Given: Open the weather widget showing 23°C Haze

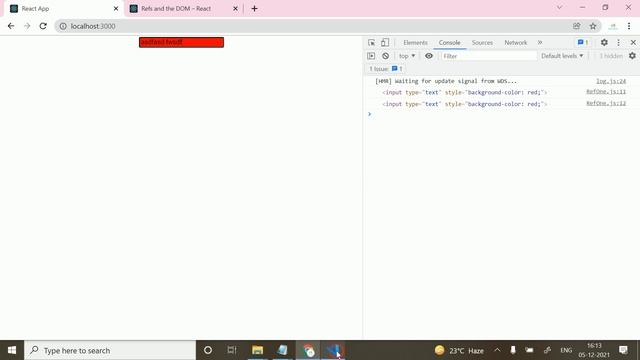Looking at the screenshot, I should (x=459, y=350).
